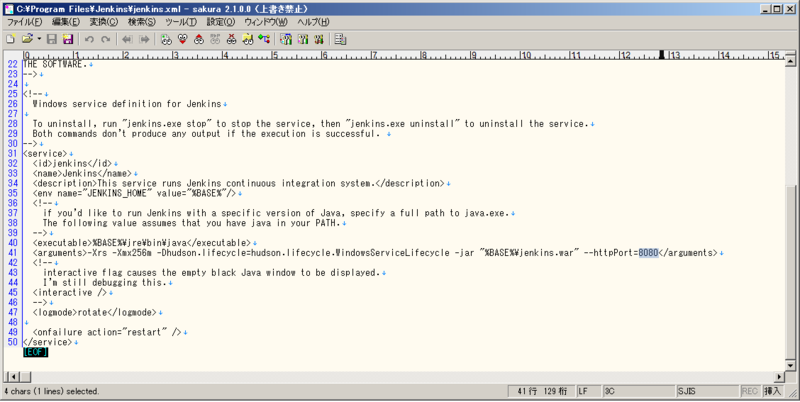Redo the edit via toolbar arrow
Viewport: 800px width, 402px height.
coord(106,39)
